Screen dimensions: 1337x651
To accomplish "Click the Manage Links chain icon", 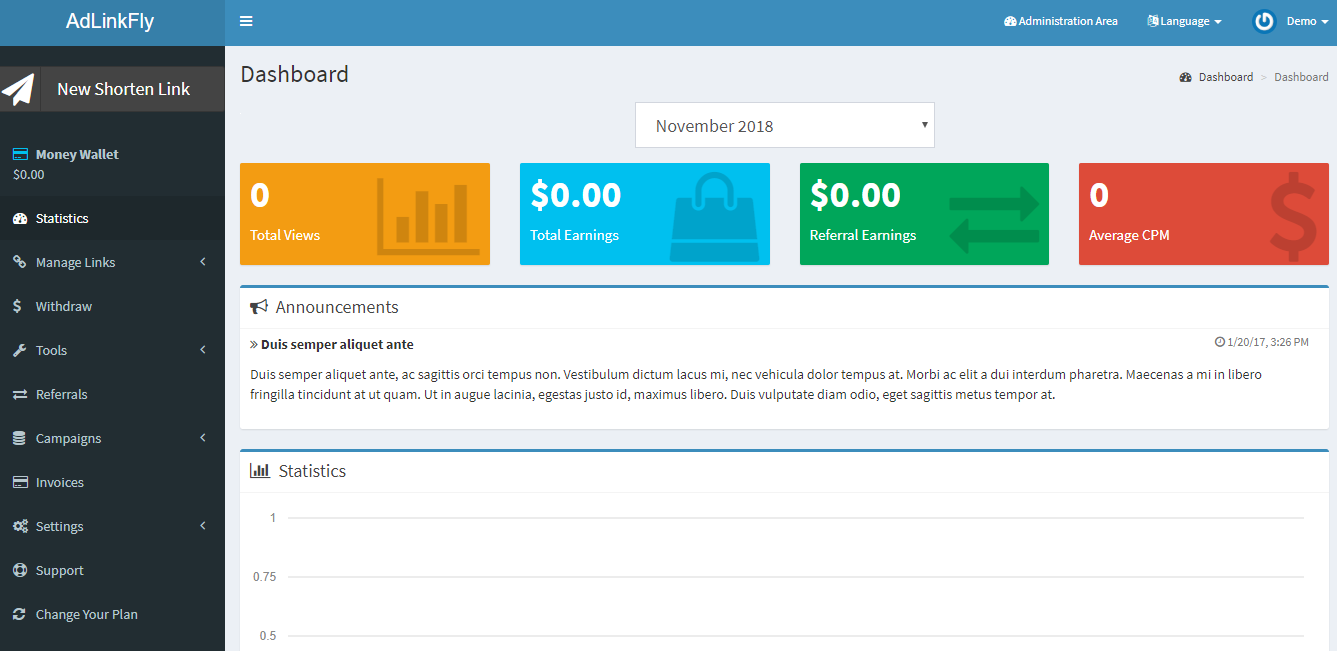I will 19,262.
